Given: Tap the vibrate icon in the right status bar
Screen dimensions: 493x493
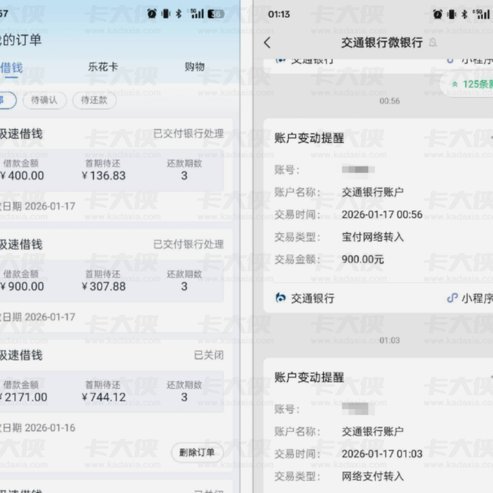Looking at the screenshot, I should coord(452,14).
